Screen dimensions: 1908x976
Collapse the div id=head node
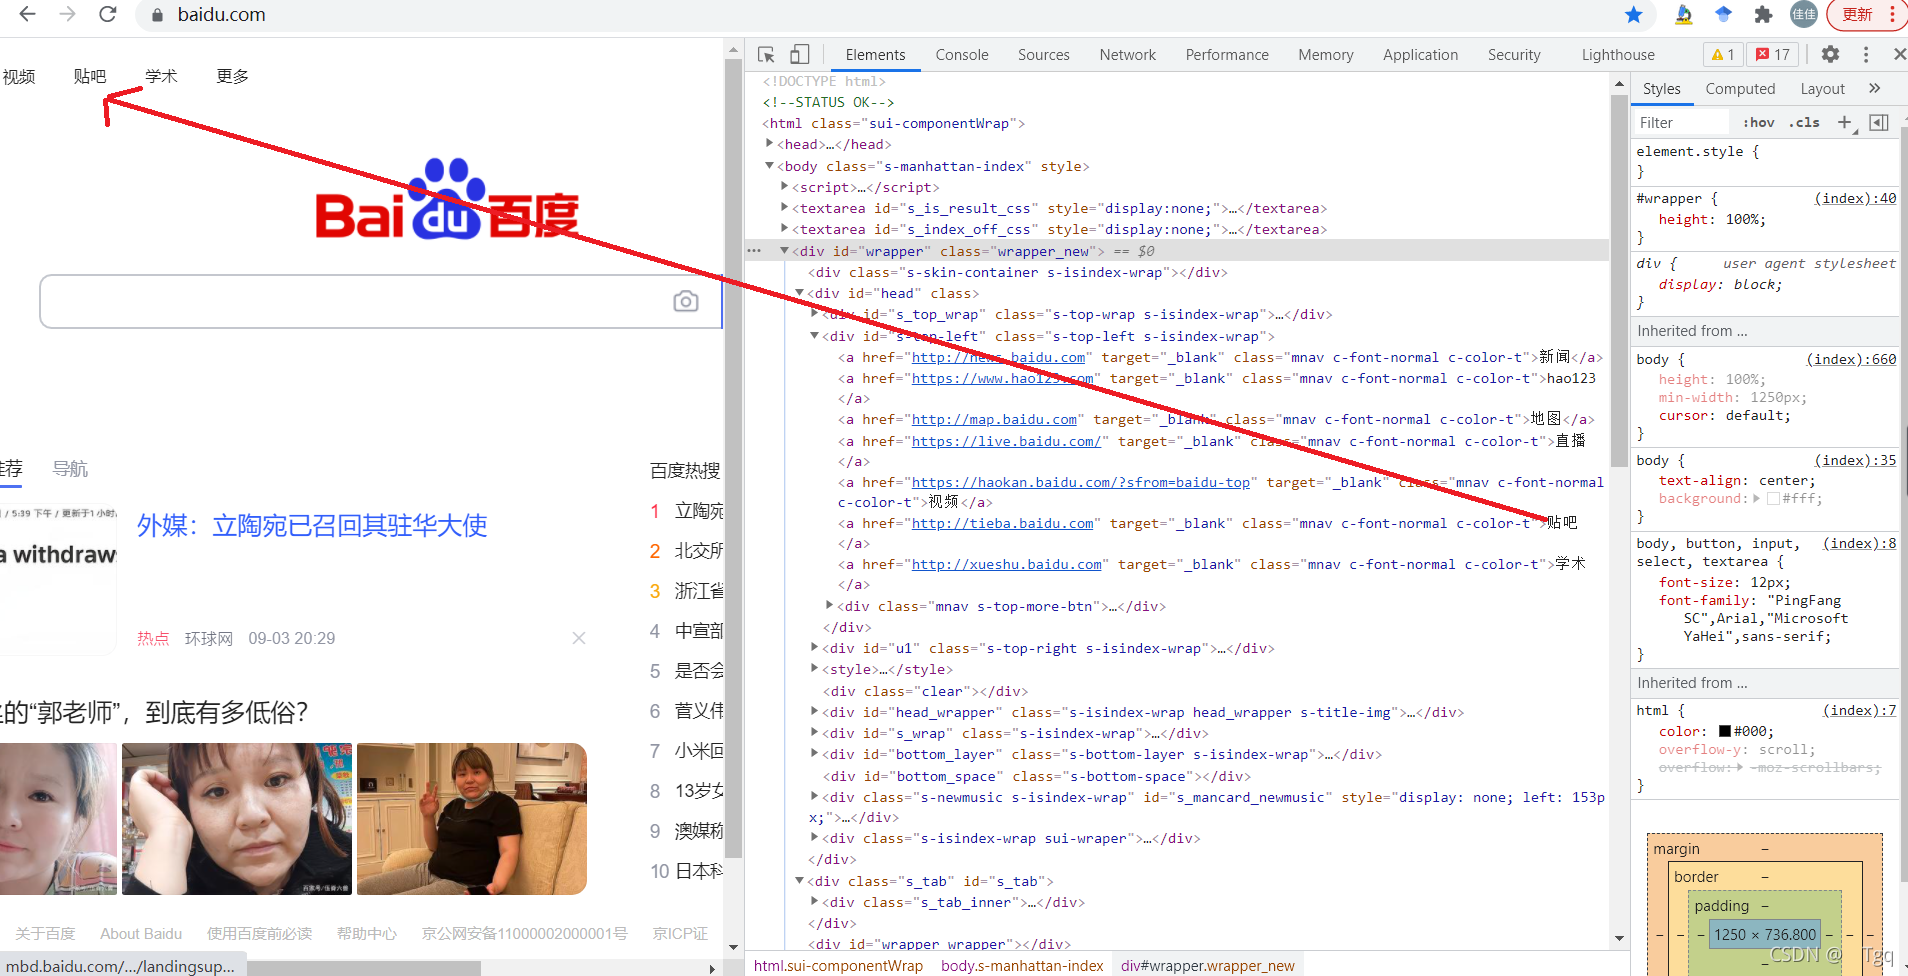click(799, 293)
